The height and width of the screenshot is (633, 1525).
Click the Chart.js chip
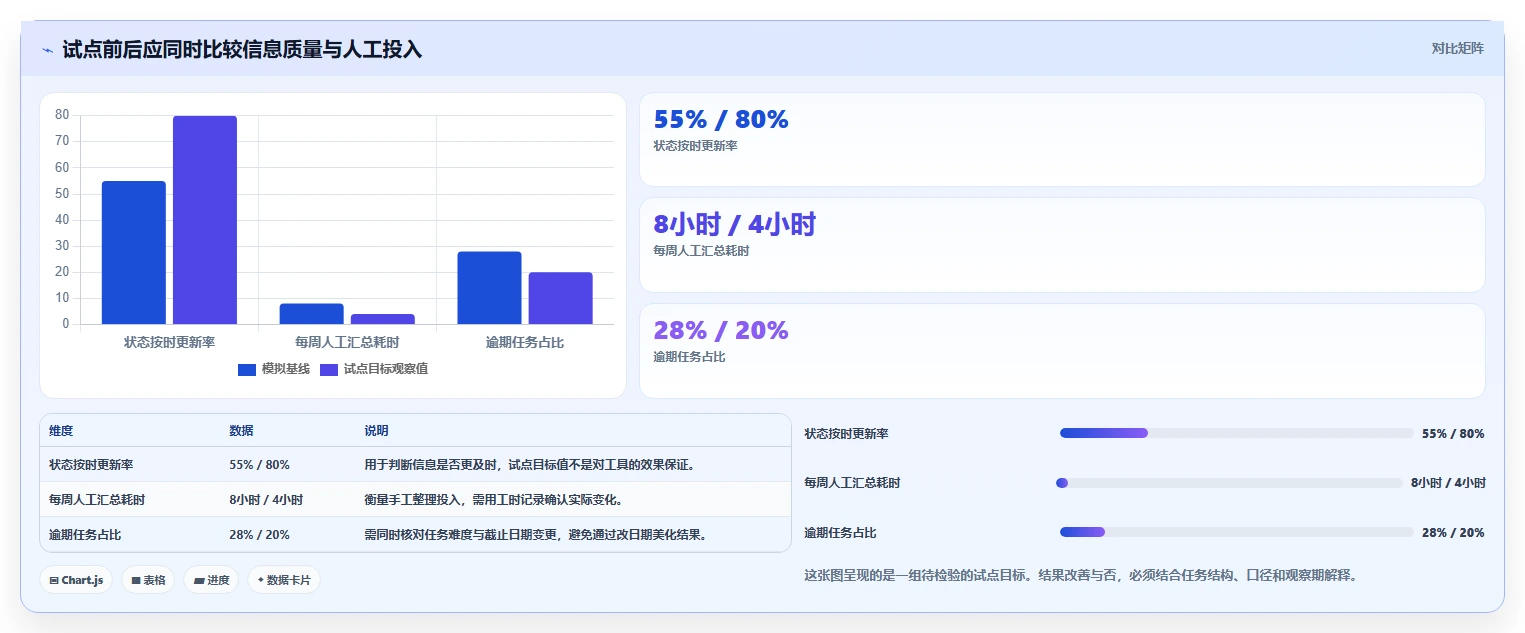point(76,580)
